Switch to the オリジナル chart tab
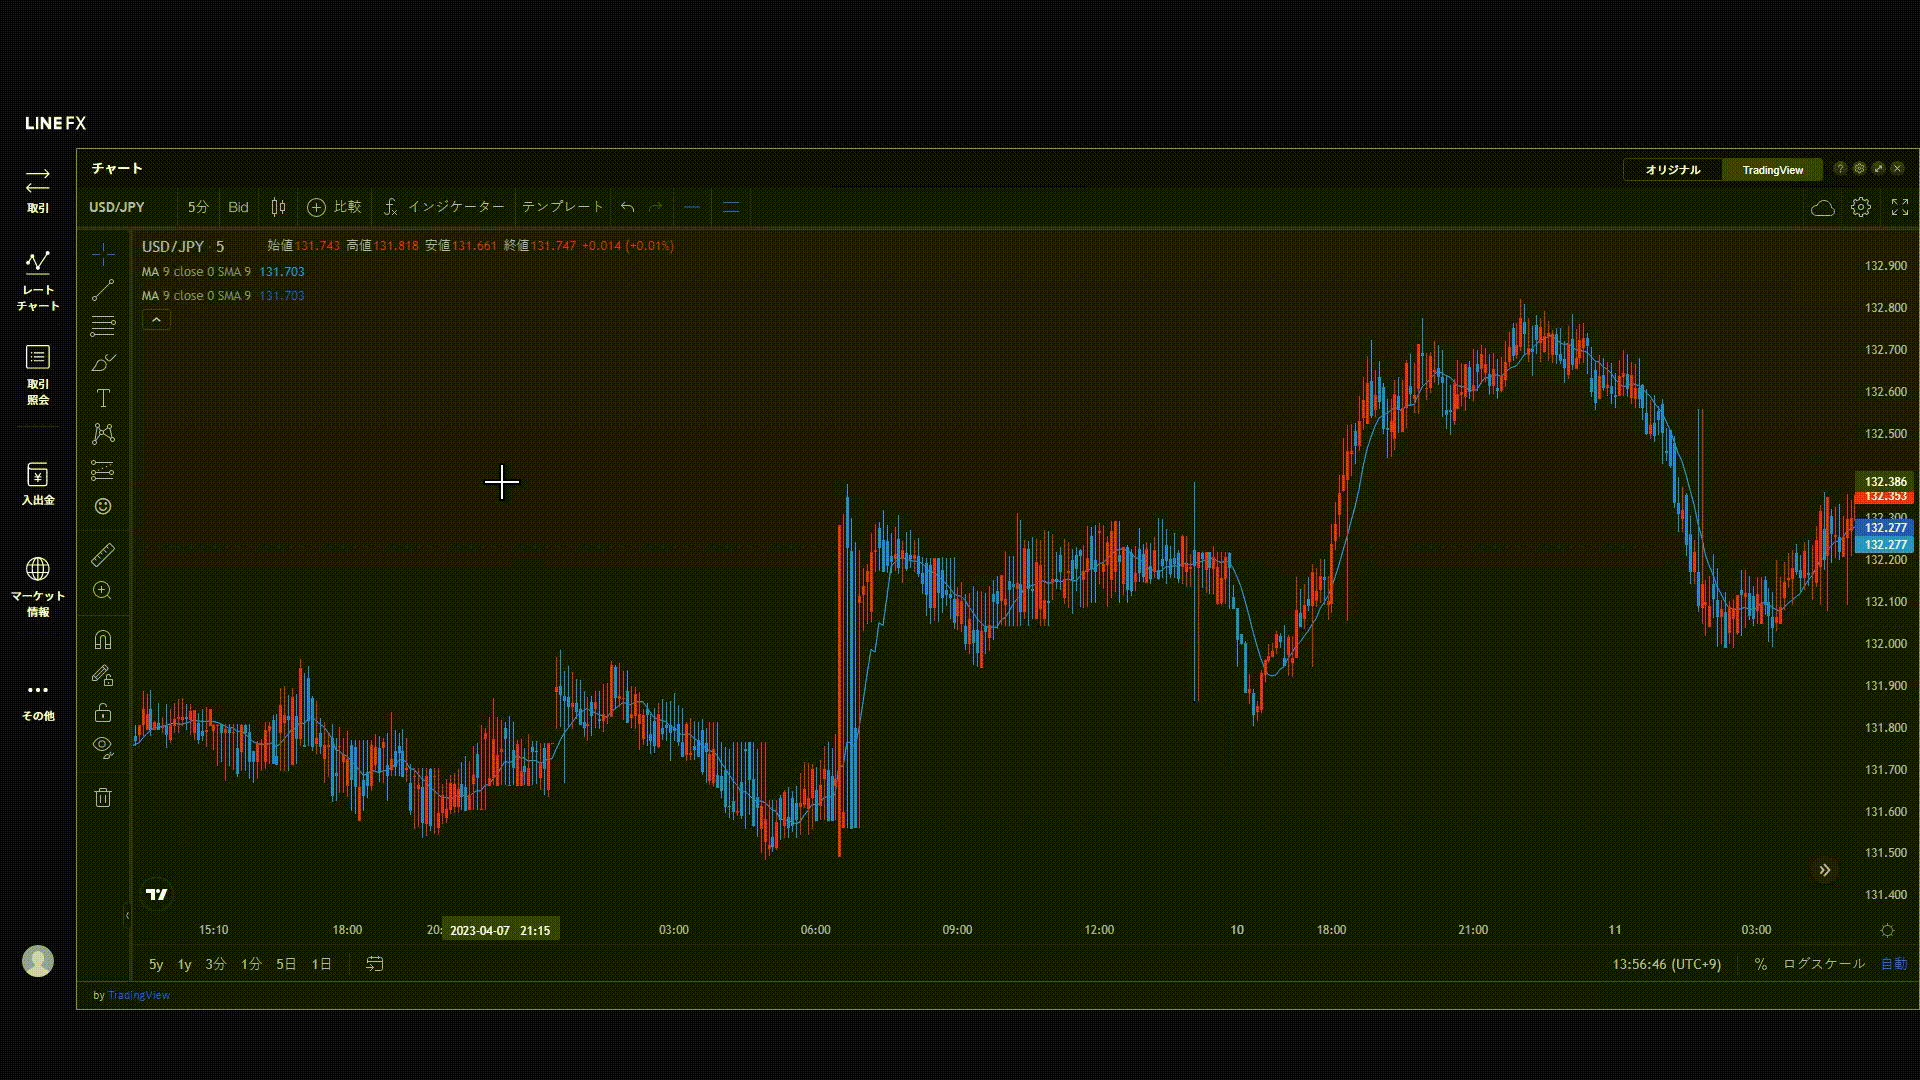This screenshot has height=1080, width=1920. click(1672, 170)
